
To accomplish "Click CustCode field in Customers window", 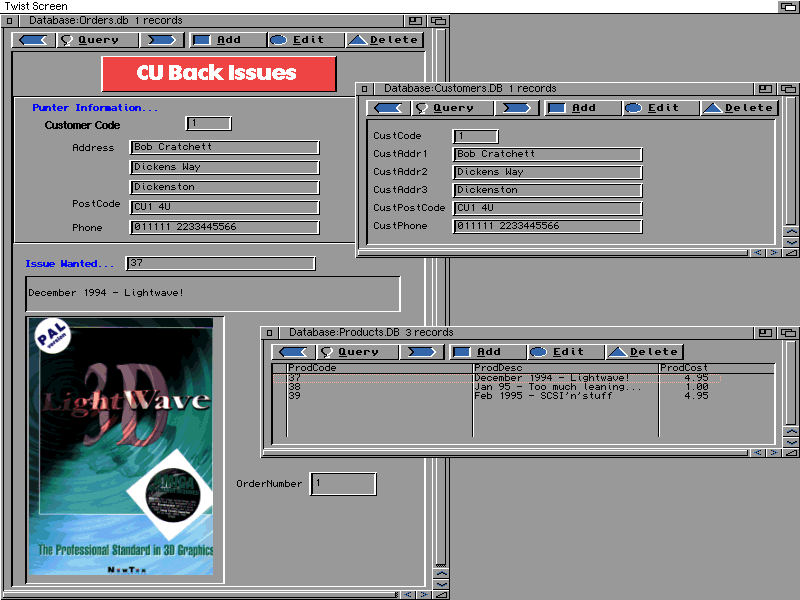I will click(476, 136).
